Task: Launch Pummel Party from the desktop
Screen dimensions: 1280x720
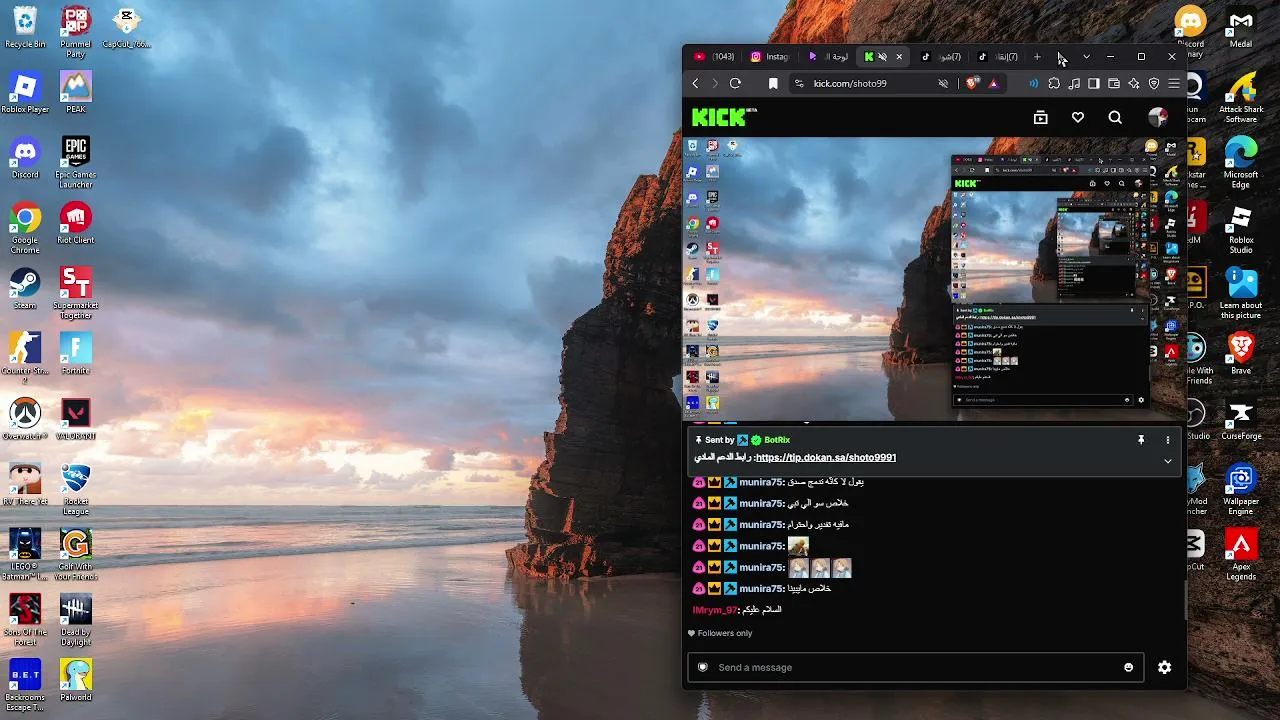Action: pyautogui.click(x=76, y=32)
